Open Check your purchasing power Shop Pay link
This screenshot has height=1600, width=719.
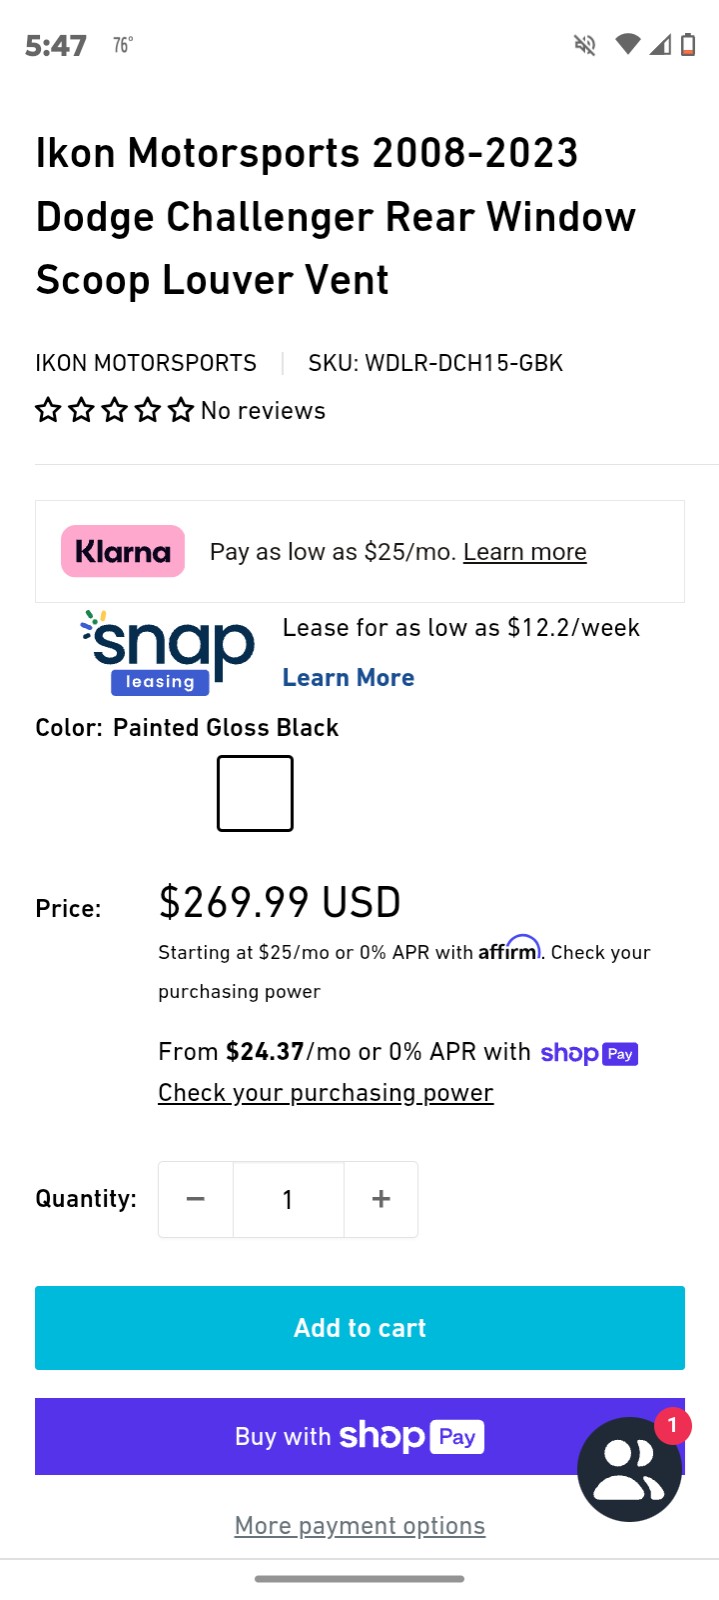click(x=326, y=1093)
